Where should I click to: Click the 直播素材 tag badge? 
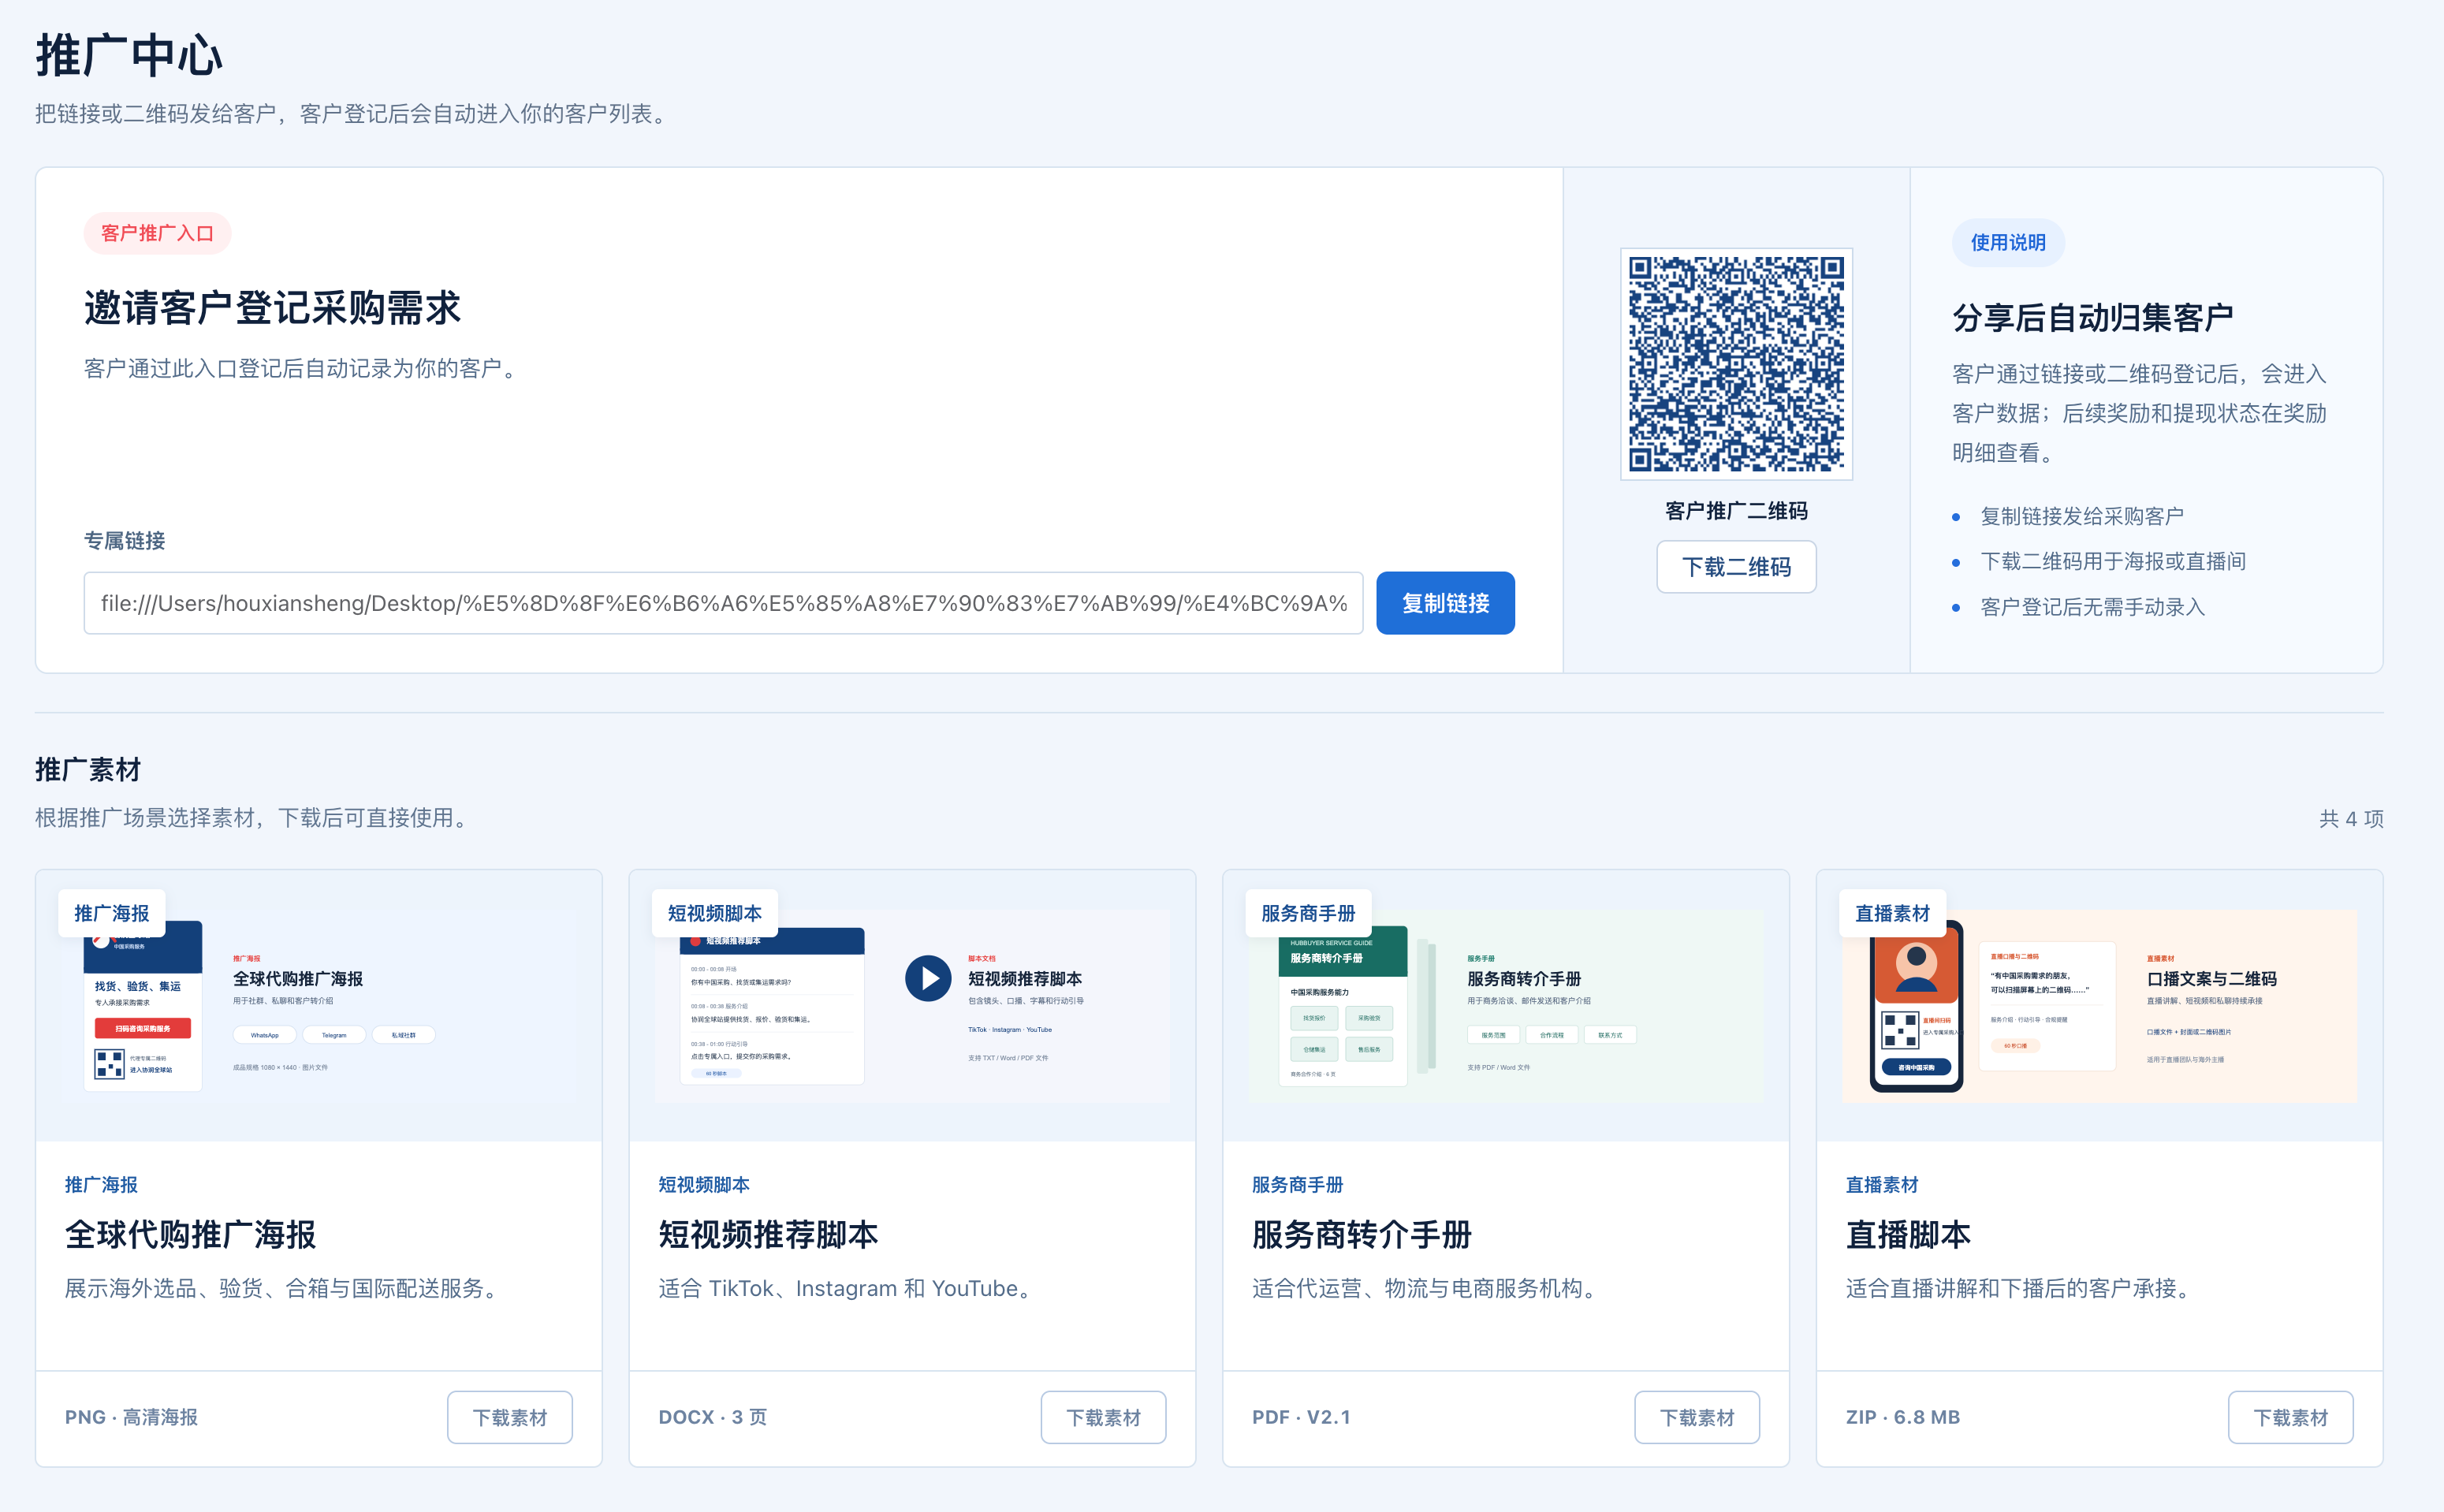(x=1892, y=913)
